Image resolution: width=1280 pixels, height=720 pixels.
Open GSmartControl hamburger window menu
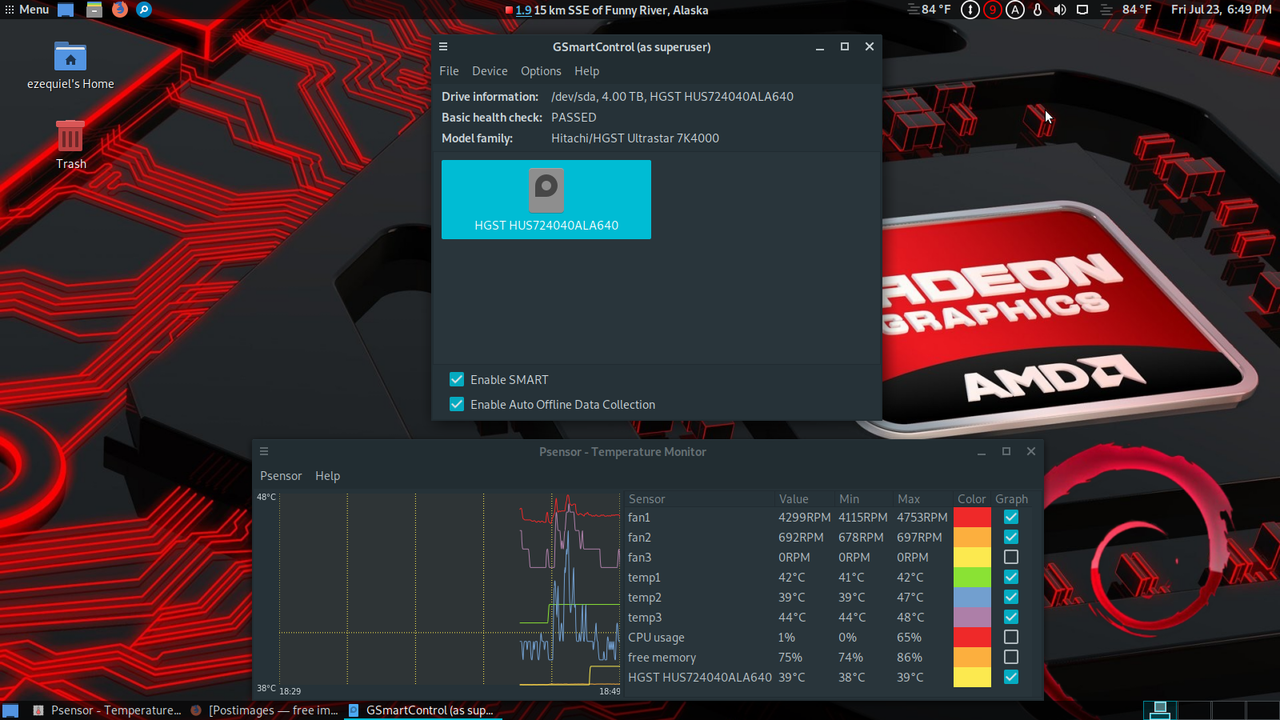[443, 47]
